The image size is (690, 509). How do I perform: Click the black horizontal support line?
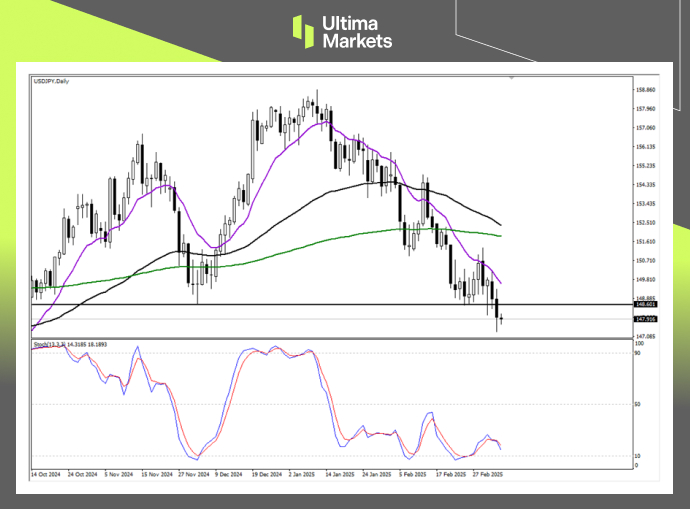[x=300, y=304]
